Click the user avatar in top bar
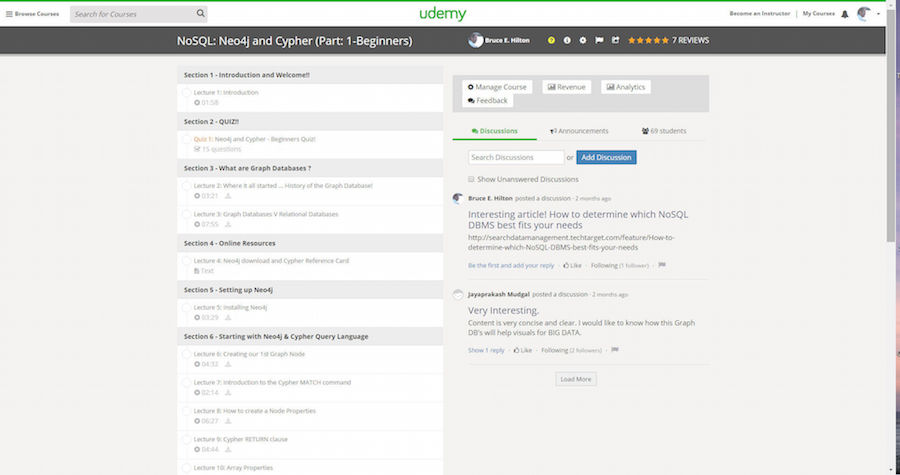This screenshot has width=900, height=475. (x=864, y=14)
